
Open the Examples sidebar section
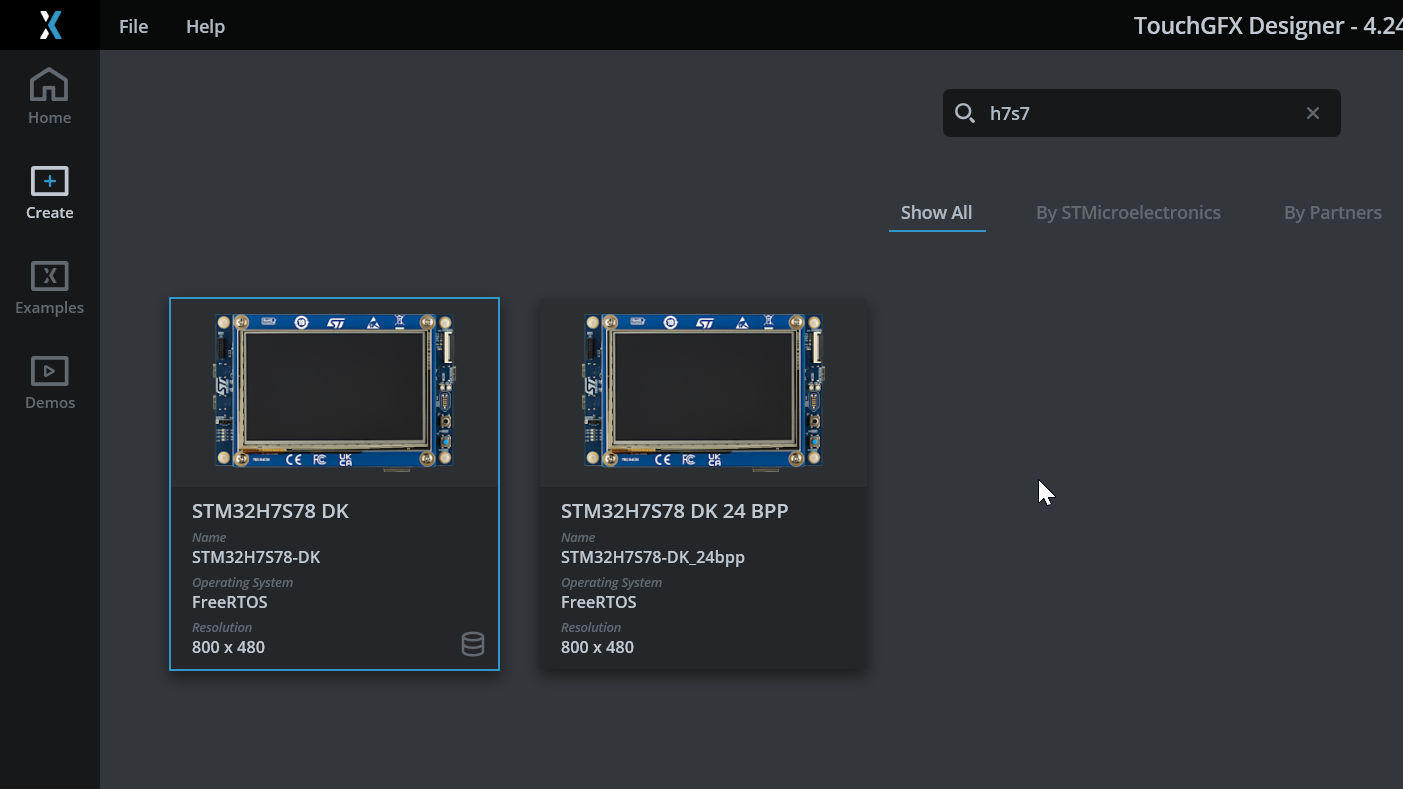[49, 288]
